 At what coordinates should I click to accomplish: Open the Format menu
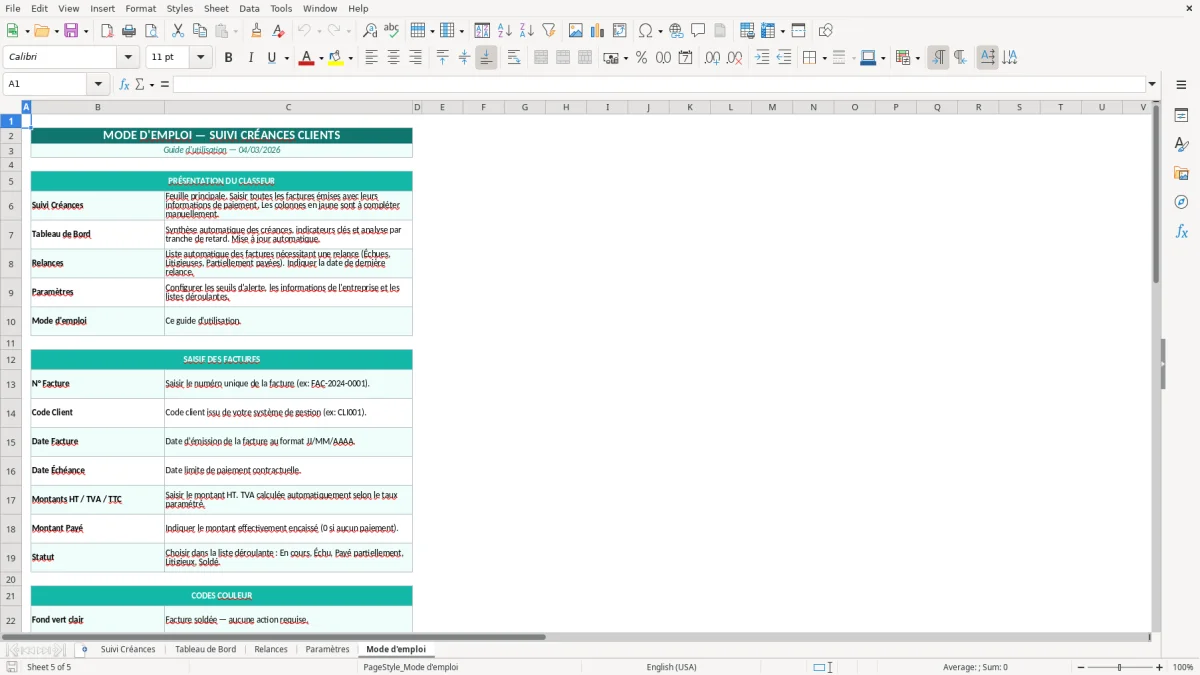[x=140, y=8]
